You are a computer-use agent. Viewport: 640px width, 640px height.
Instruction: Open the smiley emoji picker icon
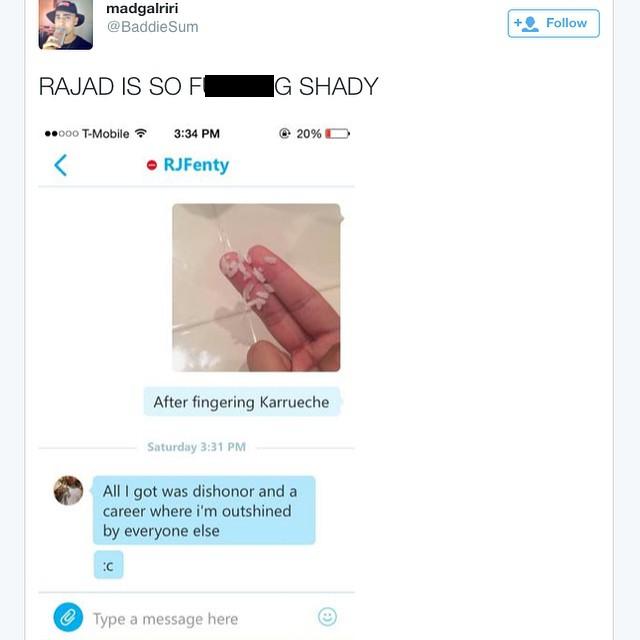327,617
